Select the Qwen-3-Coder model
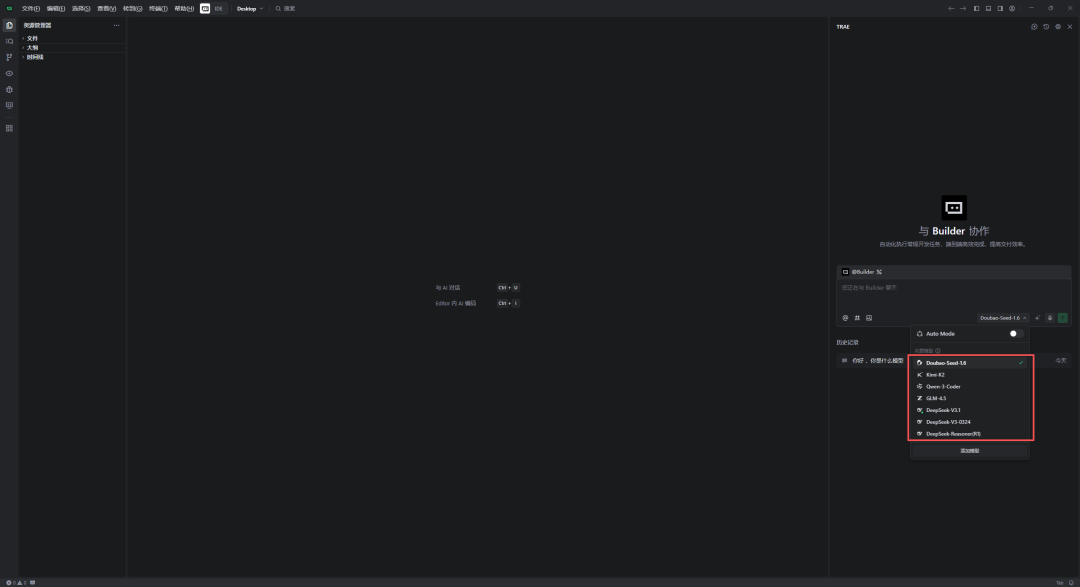This screenshot has width=1080, height=587. coord(970,387)
